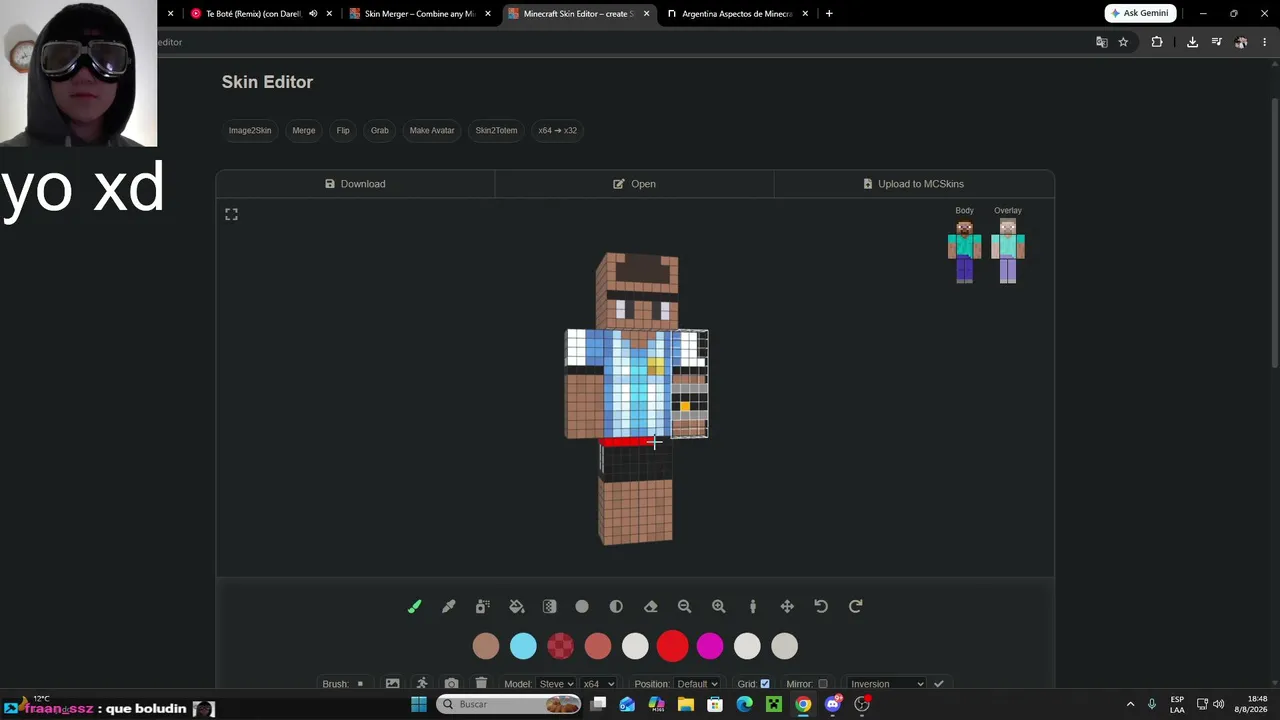The image size is (1280, 720).
Task: Select the spray can tool
Action: click(483, 606)
